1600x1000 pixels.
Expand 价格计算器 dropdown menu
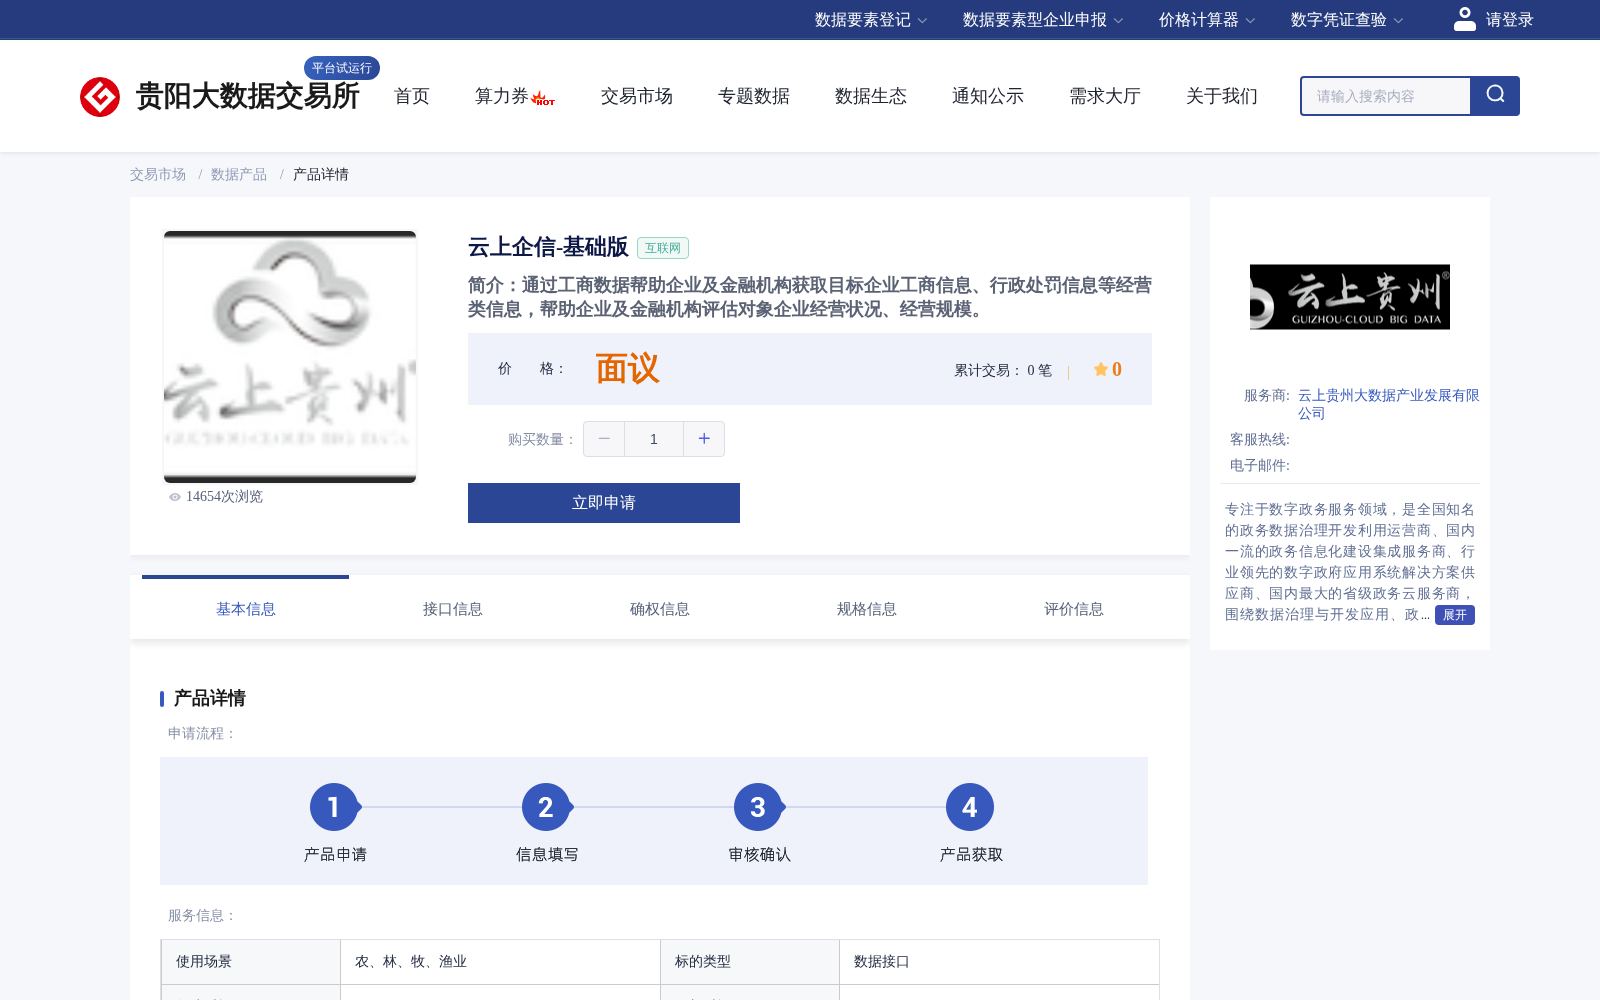click(x=1207, y=20)
